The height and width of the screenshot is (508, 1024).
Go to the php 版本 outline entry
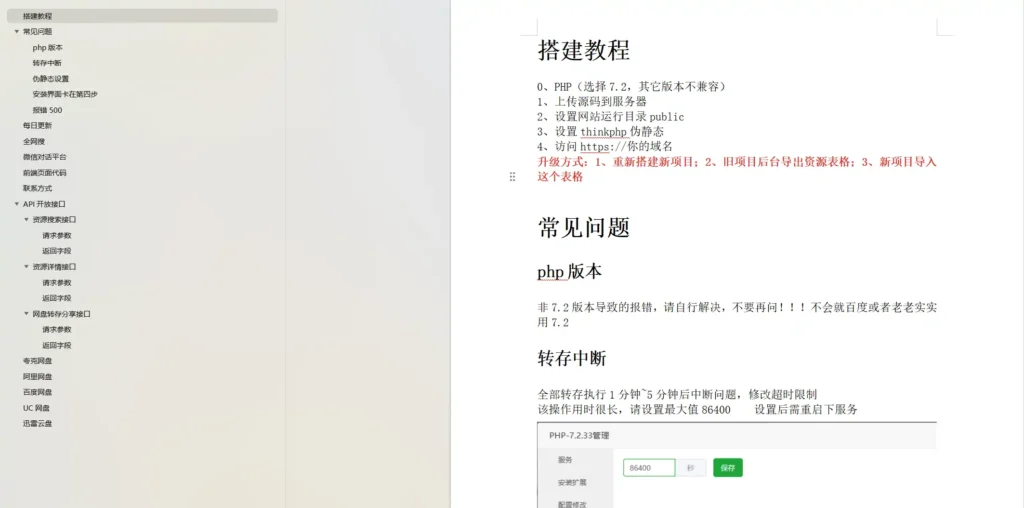pos(48,47)
